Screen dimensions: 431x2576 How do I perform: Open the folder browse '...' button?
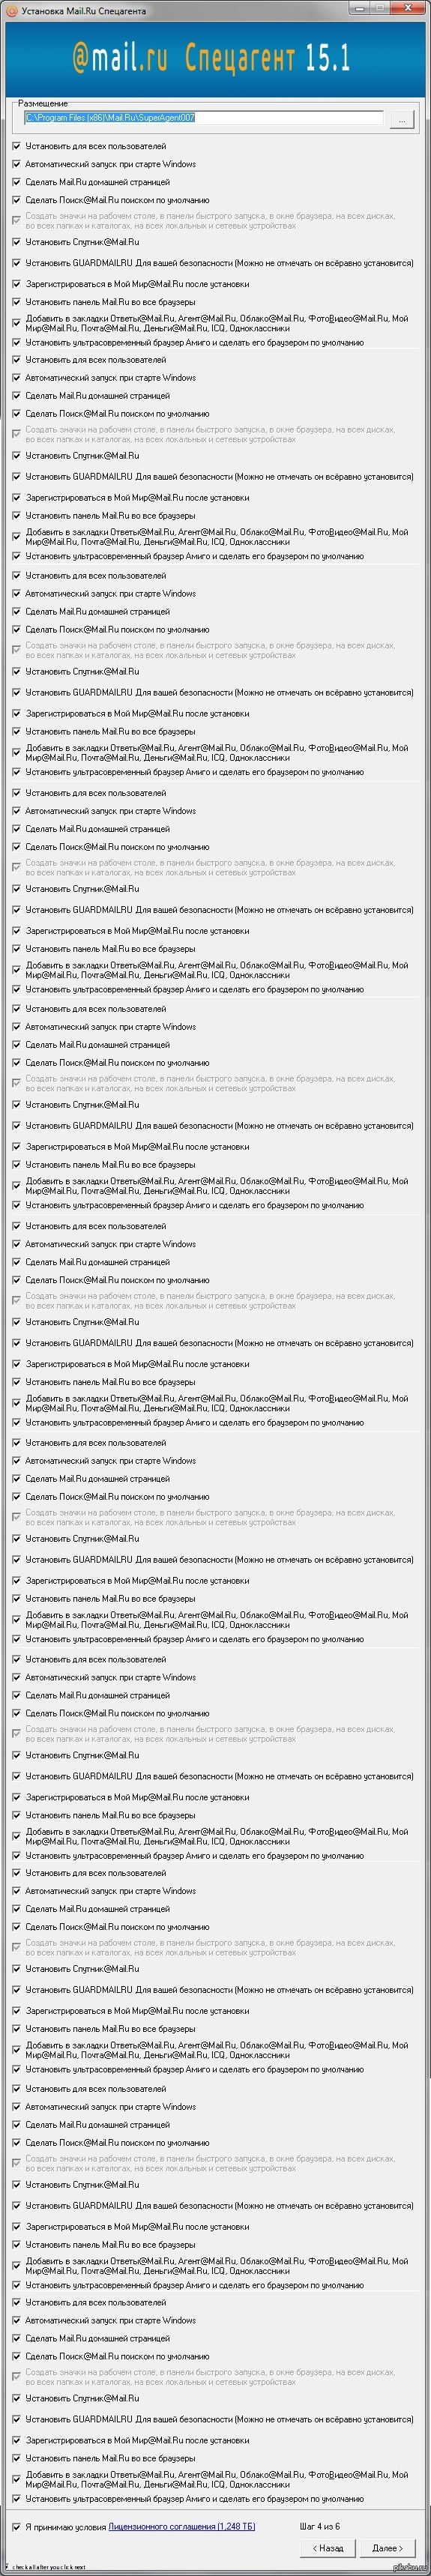[x=402, y=118]
